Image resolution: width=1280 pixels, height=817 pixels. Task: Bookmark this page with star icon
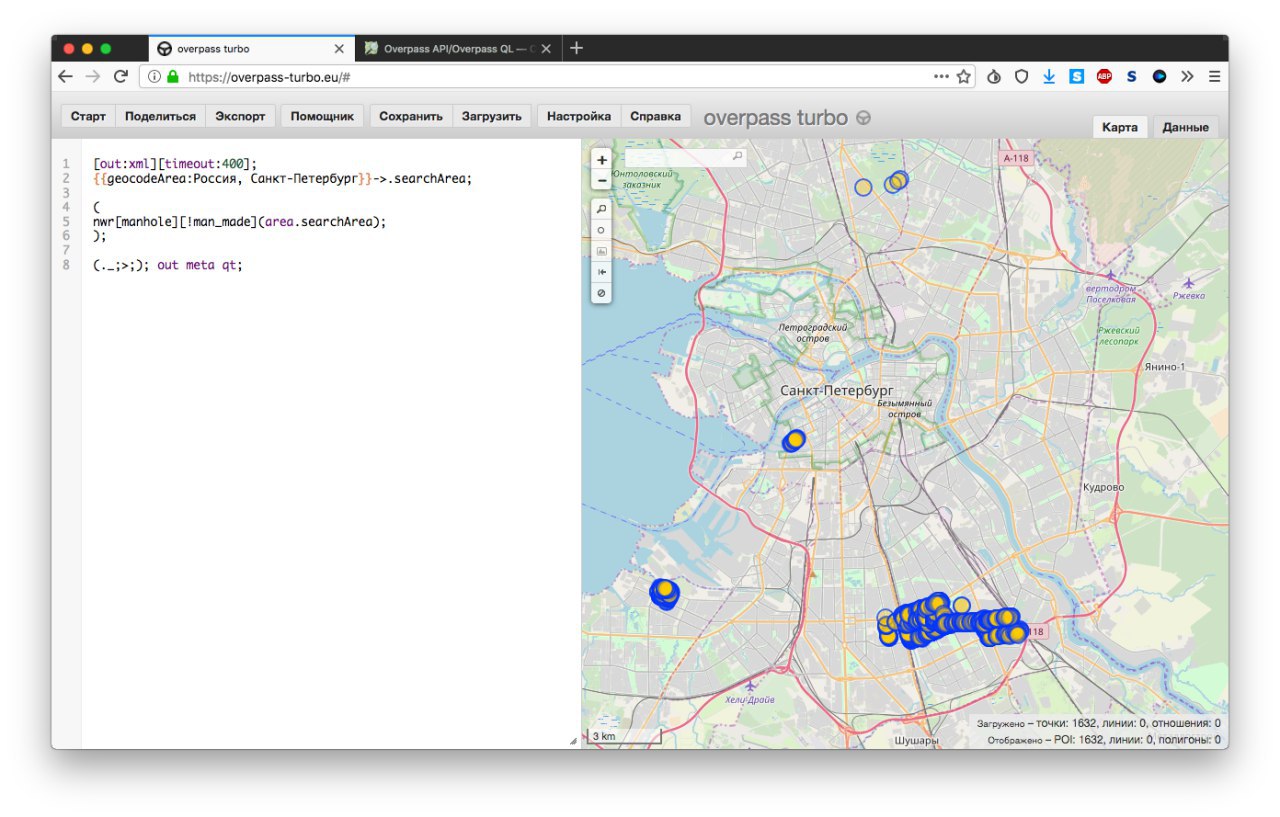click(x=964, y=76)
